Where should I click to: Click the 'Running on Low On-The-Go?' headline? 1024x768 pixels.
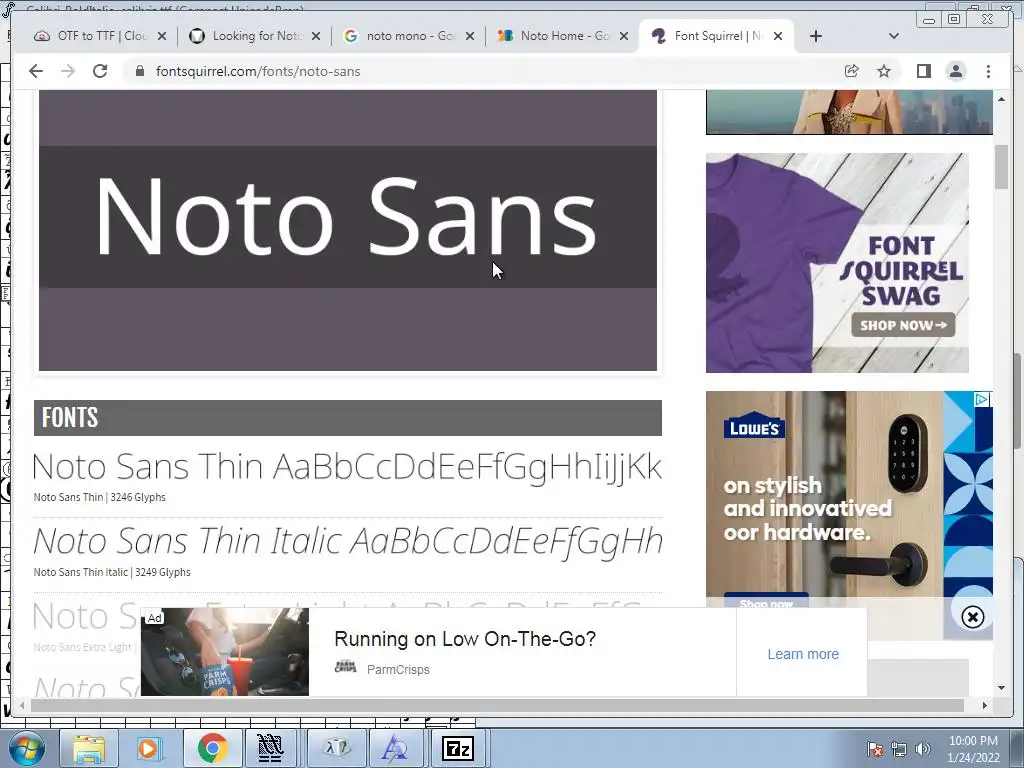[x=465, y=639]
